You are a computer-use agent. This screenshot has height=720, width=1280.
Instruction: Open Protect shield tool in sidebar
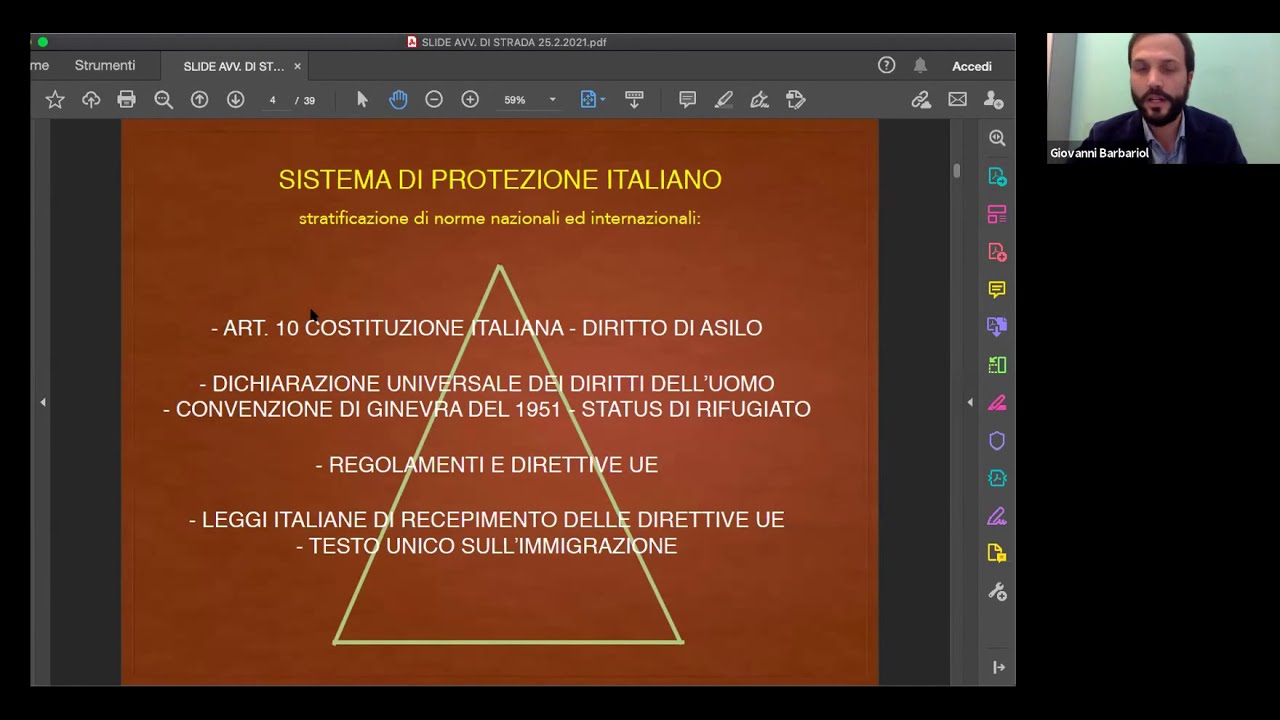(x=997, y=441)
